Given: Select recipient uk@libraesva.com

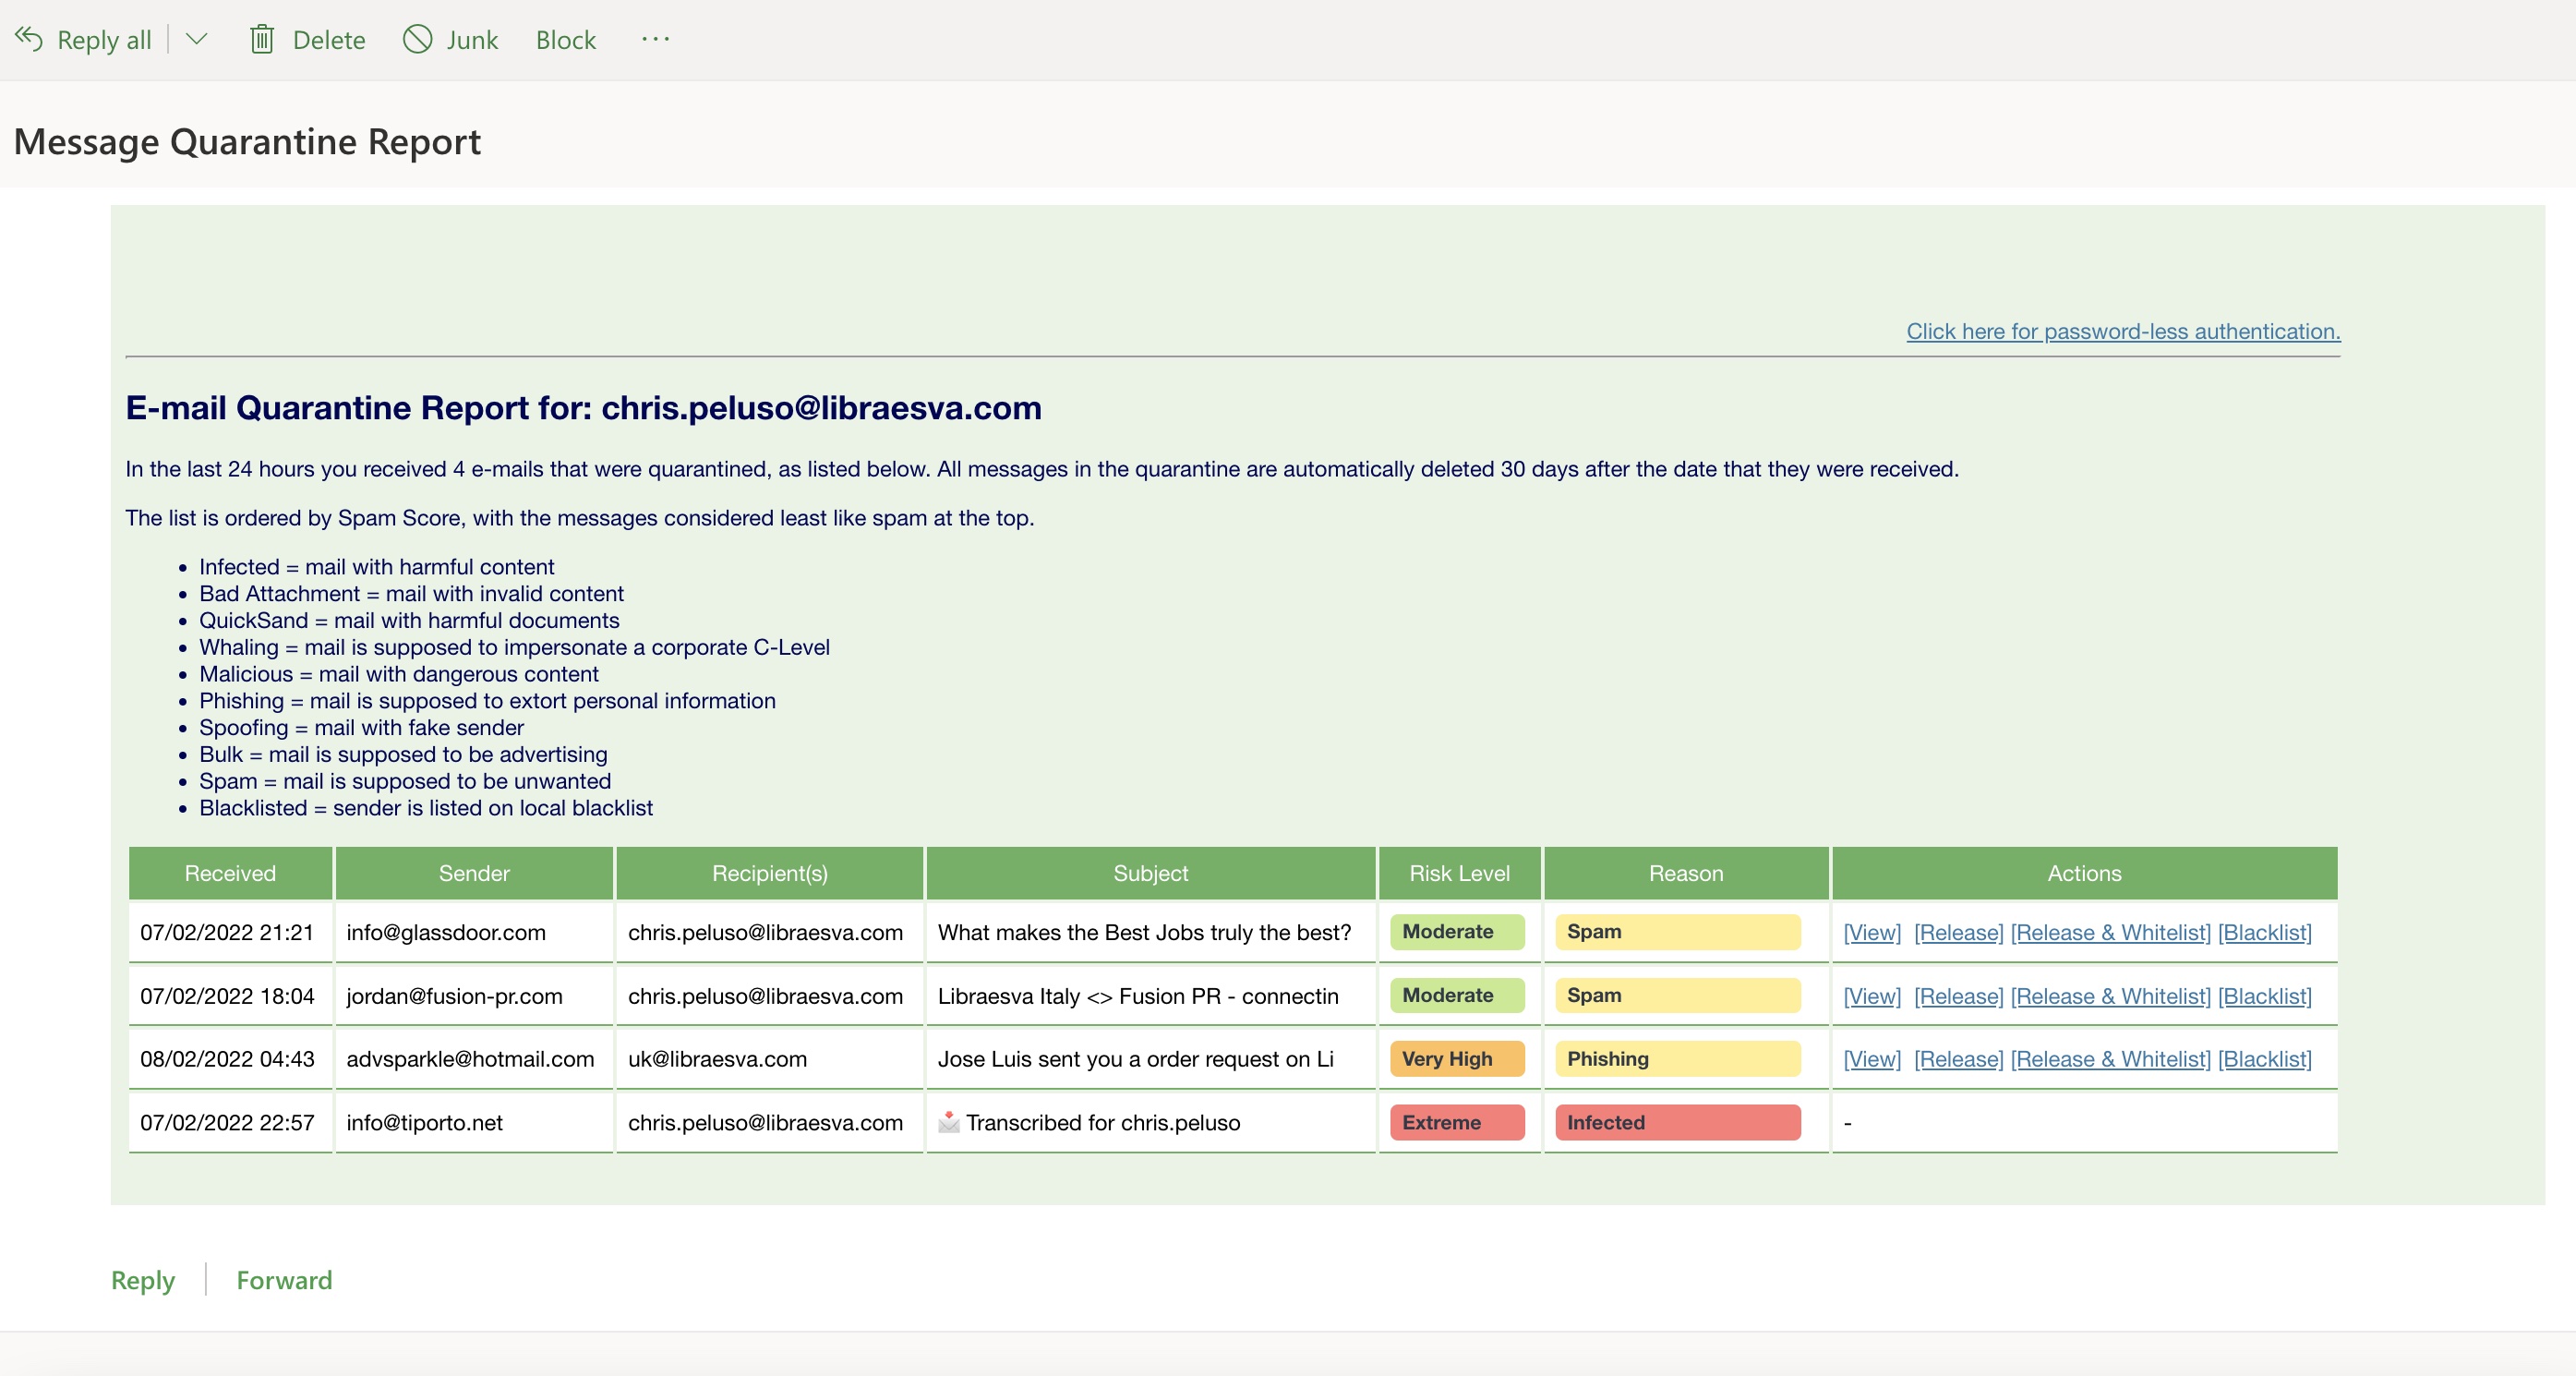Looking at the screenshot, I should pos(717,1059).
